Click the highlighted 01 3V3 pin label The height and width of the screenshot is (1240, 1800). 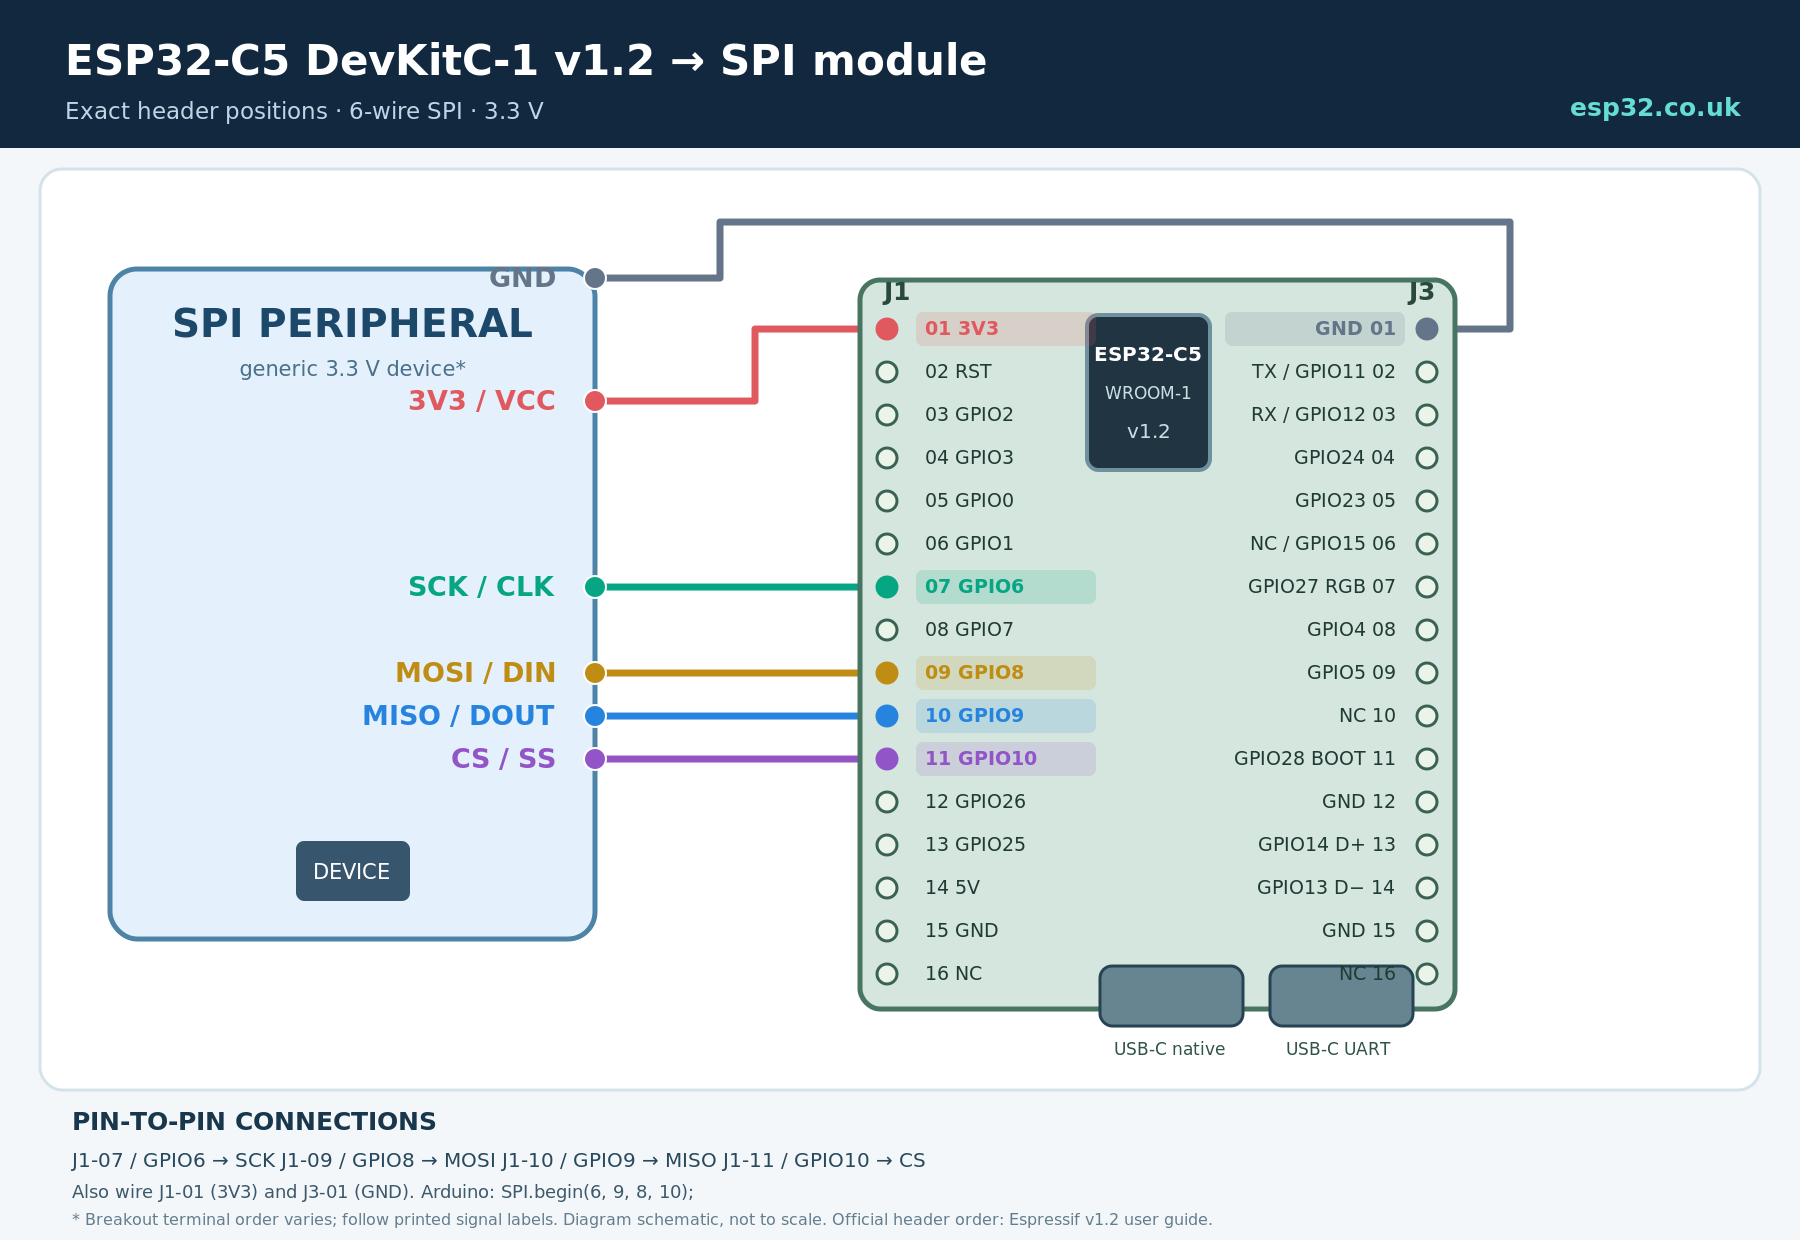tap(1006, 329)
